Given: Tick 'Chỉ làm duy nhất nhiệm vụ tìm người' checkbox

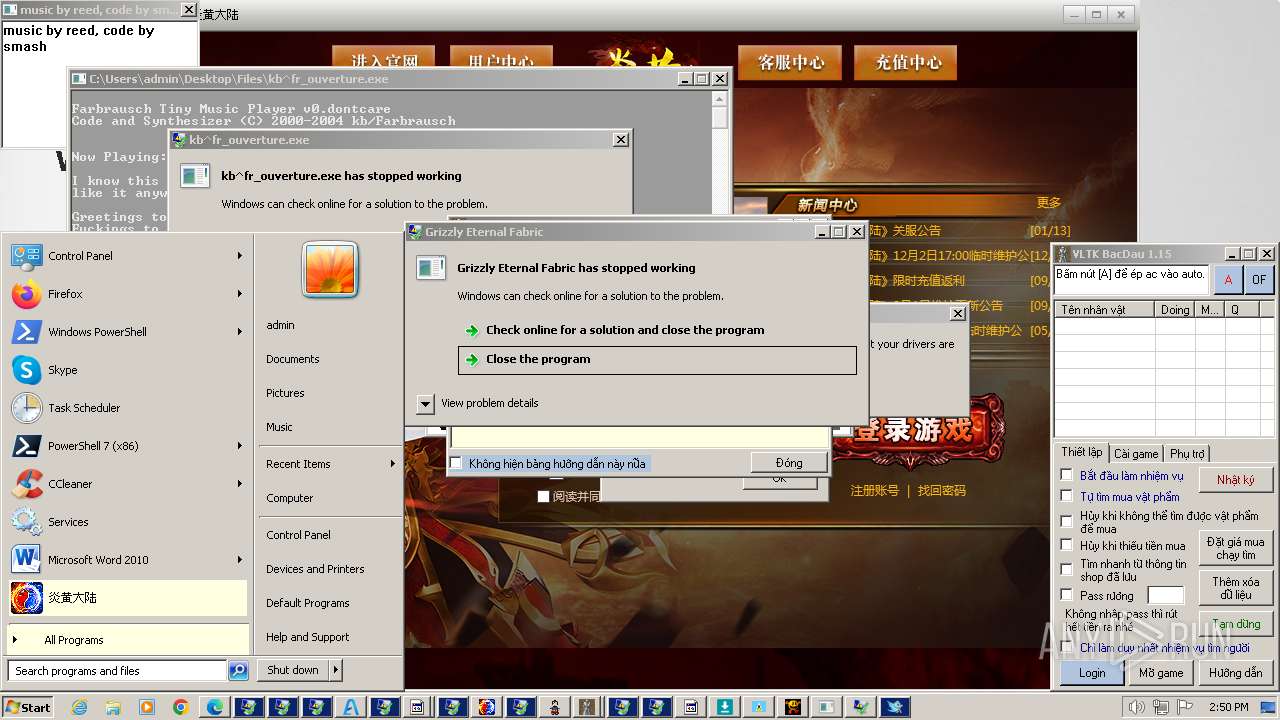Looking at the screenshot, I should (1067, 648).
